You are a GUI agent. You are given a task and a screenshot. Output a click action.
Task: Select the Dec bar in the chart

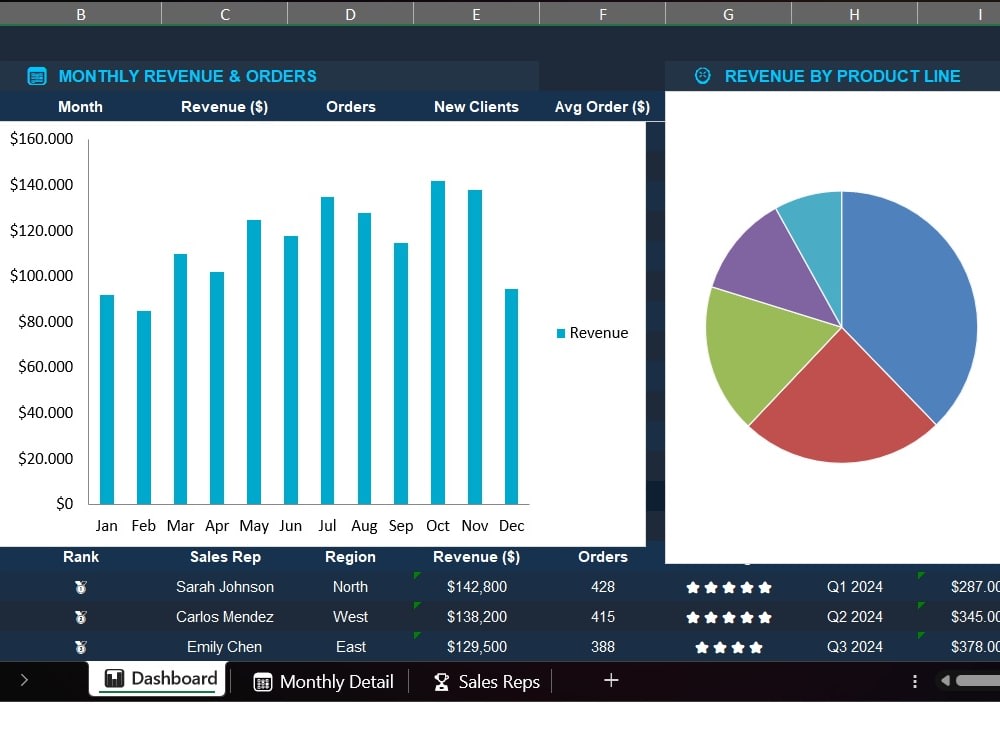tap(511, 396)
